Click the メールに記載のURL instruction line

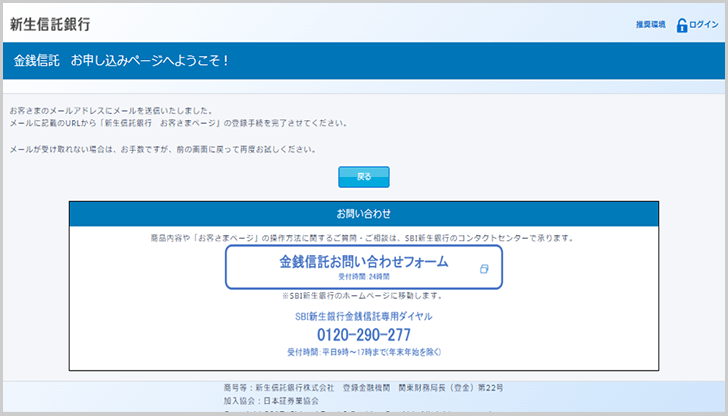(178, 123)
